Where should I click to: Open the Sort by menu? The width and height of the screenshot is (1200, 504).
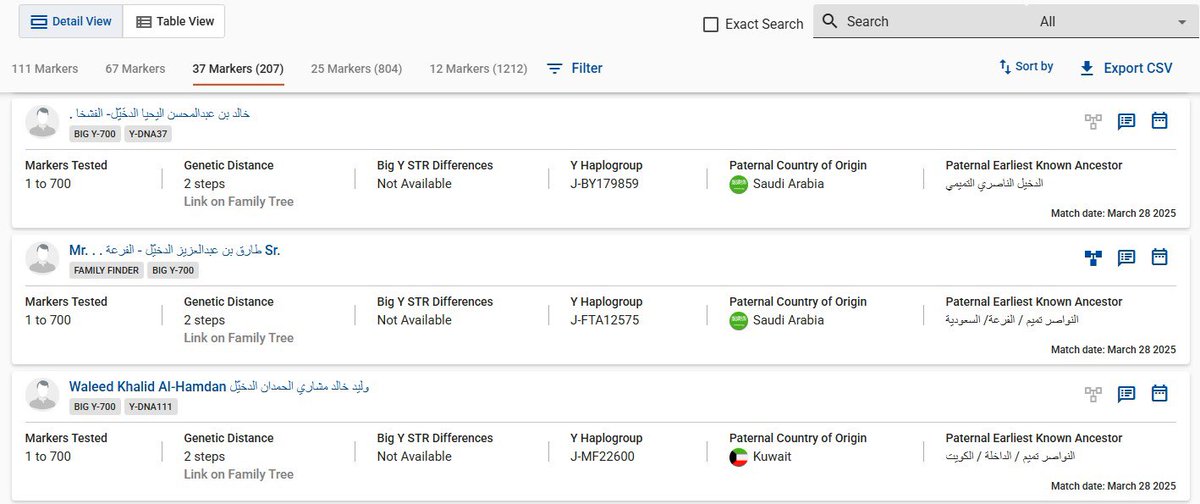point(1026,67)
